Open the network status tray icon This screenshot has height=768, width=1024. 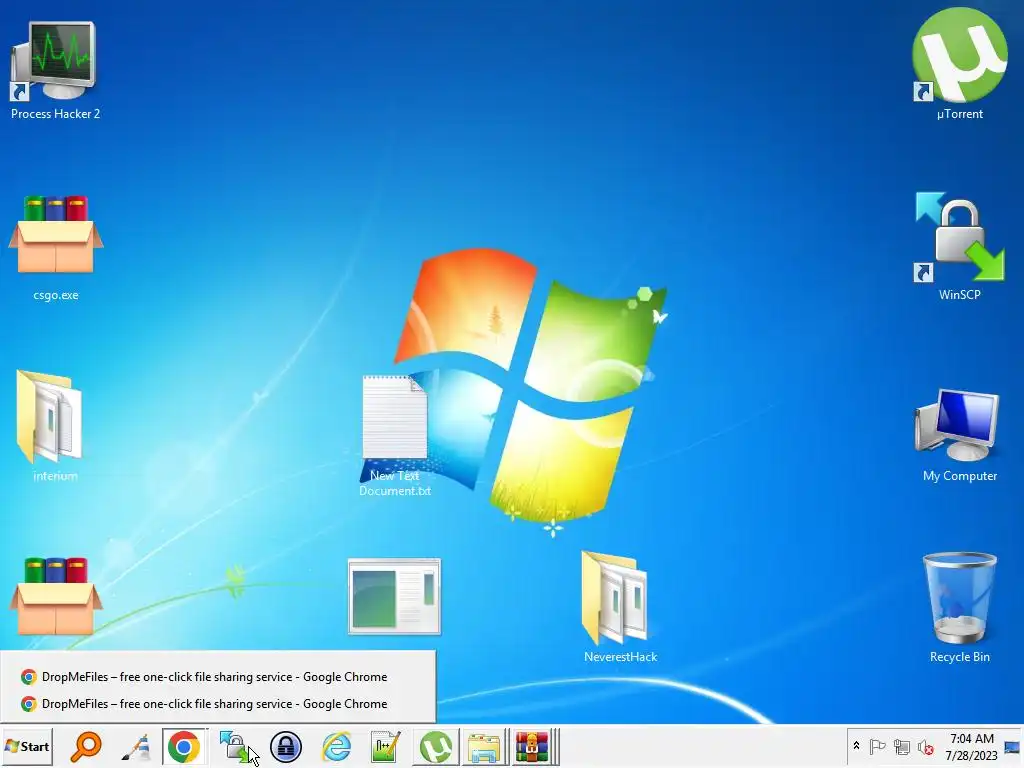click(x=902, y=746)
